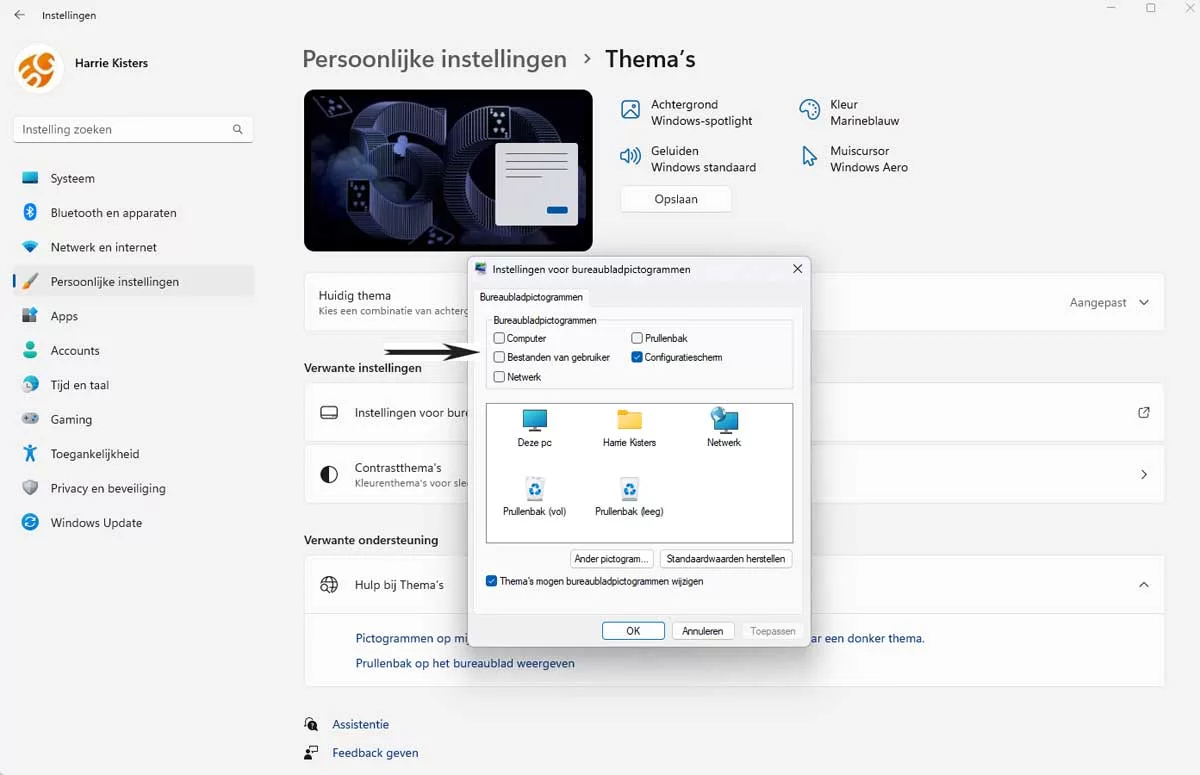The height and width of the screenshot is (775, 1200).
Task: Confirm the dialog with OK
Action: click(x=633, y=631)
